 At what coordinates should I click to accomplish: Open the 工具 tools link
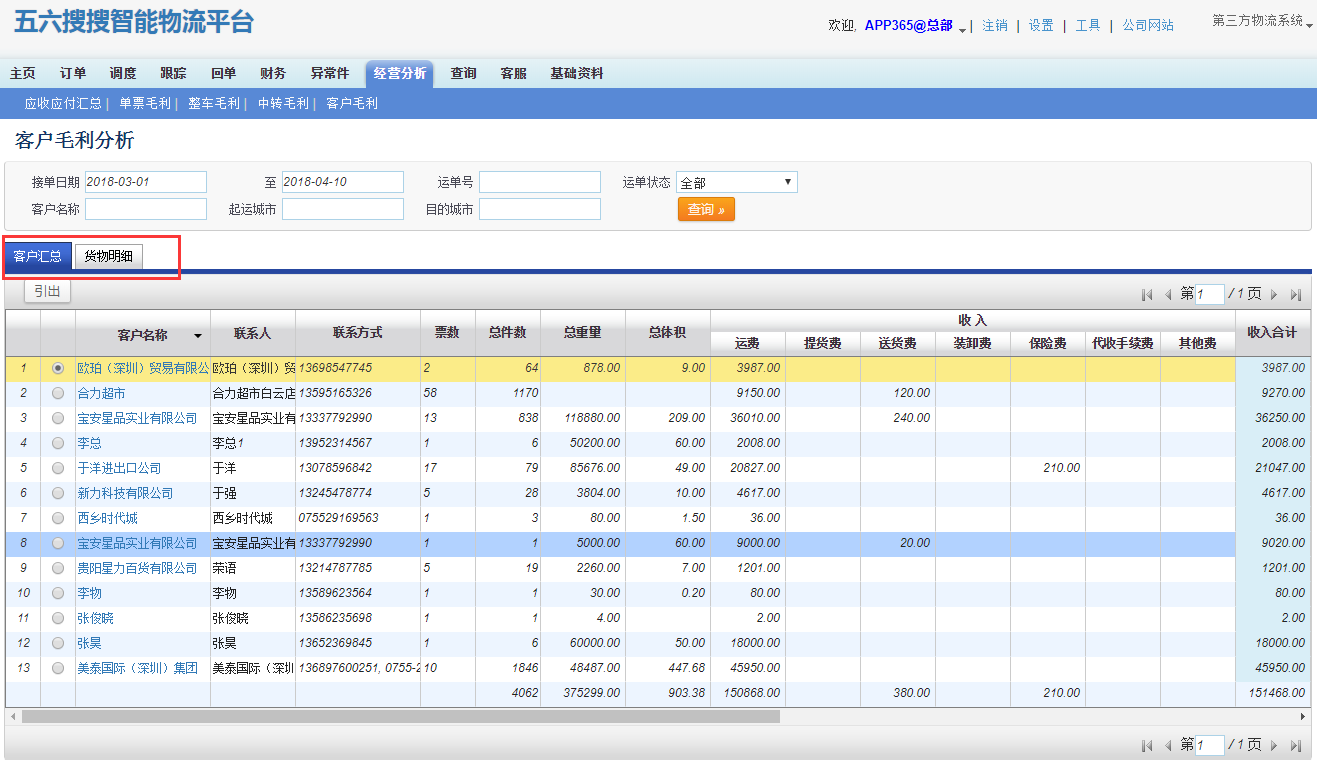pos(1088,25)
